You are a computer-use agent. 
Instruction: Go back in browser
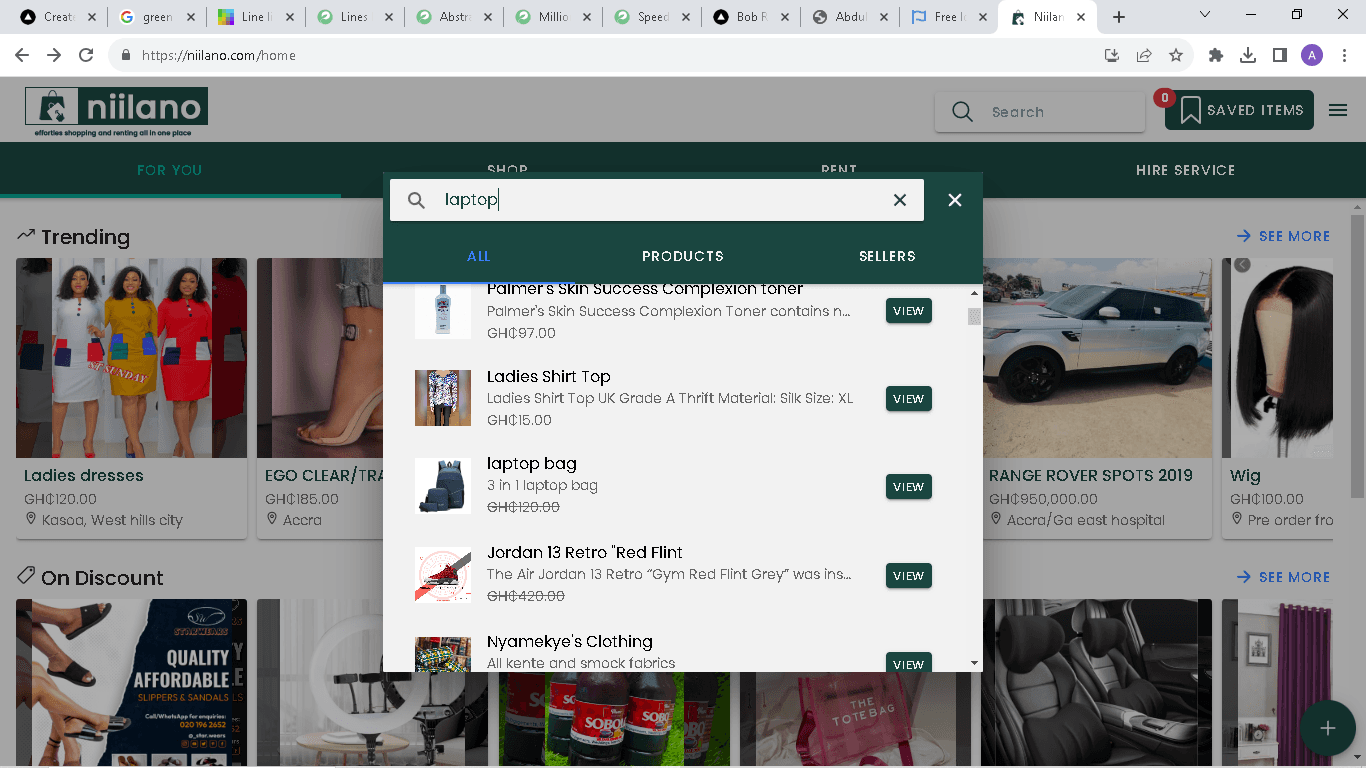22,56
